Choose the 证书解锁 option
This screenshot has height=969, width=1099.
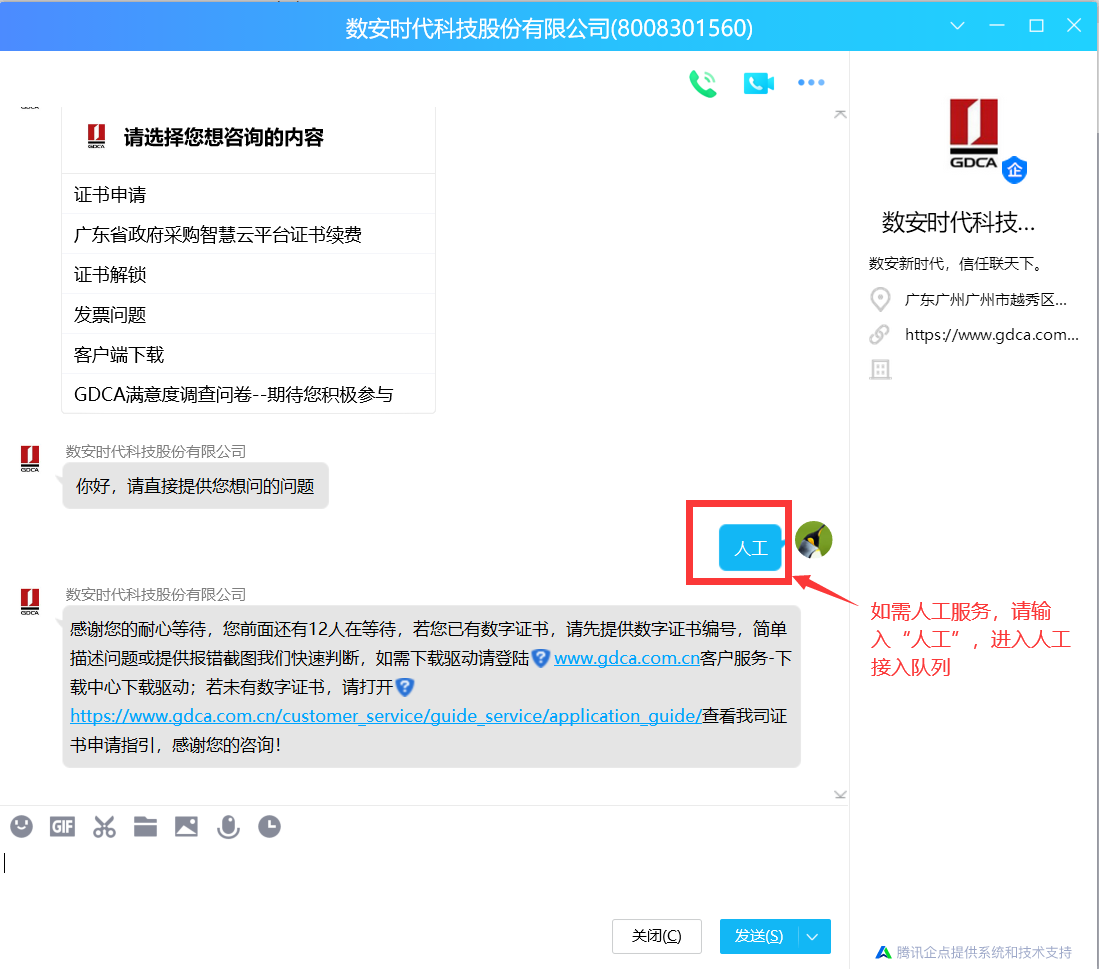pyautogui.click(x=249, y=274)
